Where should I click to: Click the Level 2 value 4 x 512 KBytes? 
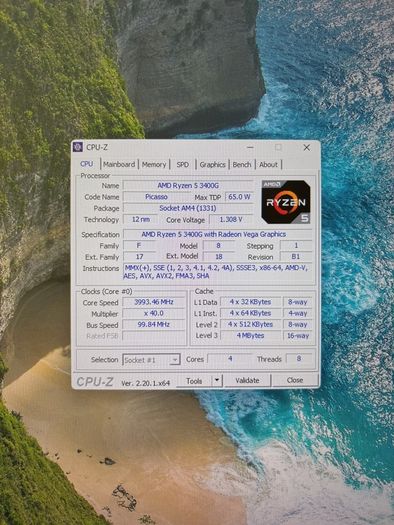pos(250,324)
